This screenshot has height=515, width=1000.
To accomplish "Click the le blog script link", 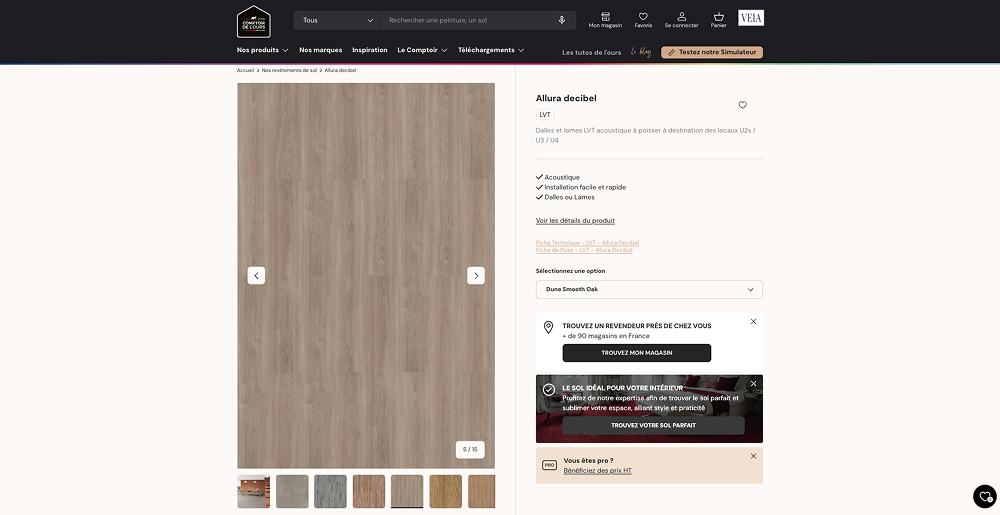I will (x=641, y=52).
